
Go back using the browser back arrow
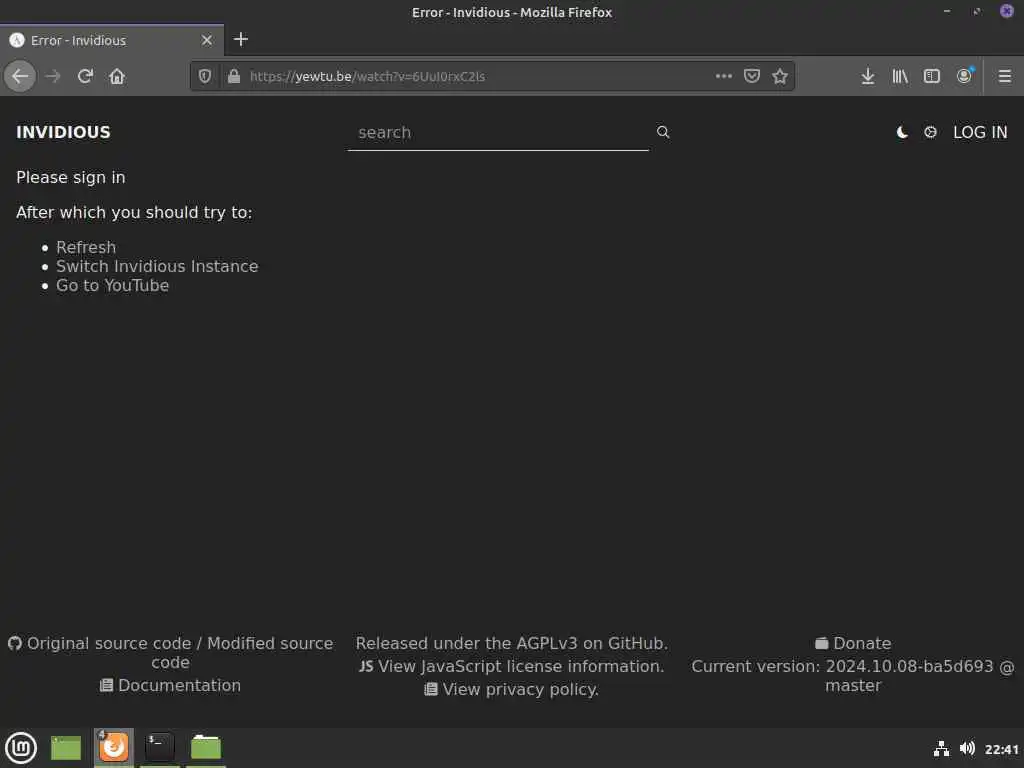20,76
